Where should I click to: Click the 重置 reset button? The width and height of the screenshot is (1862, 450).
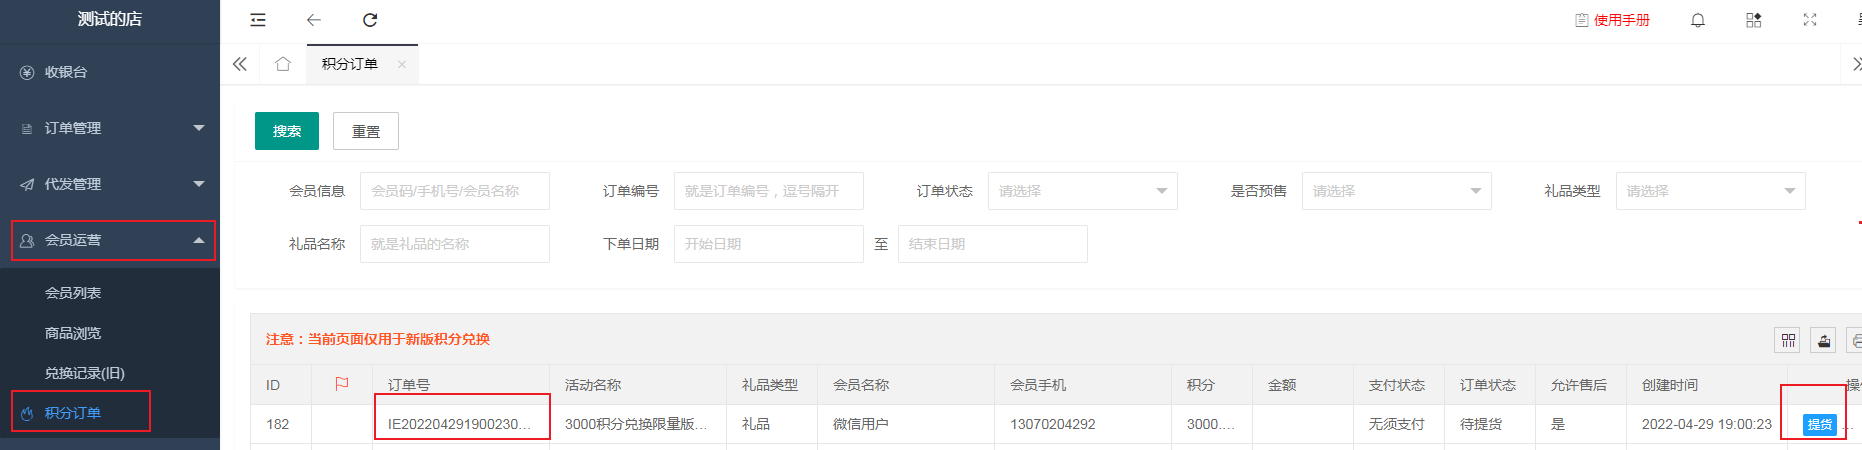(366, 131)
